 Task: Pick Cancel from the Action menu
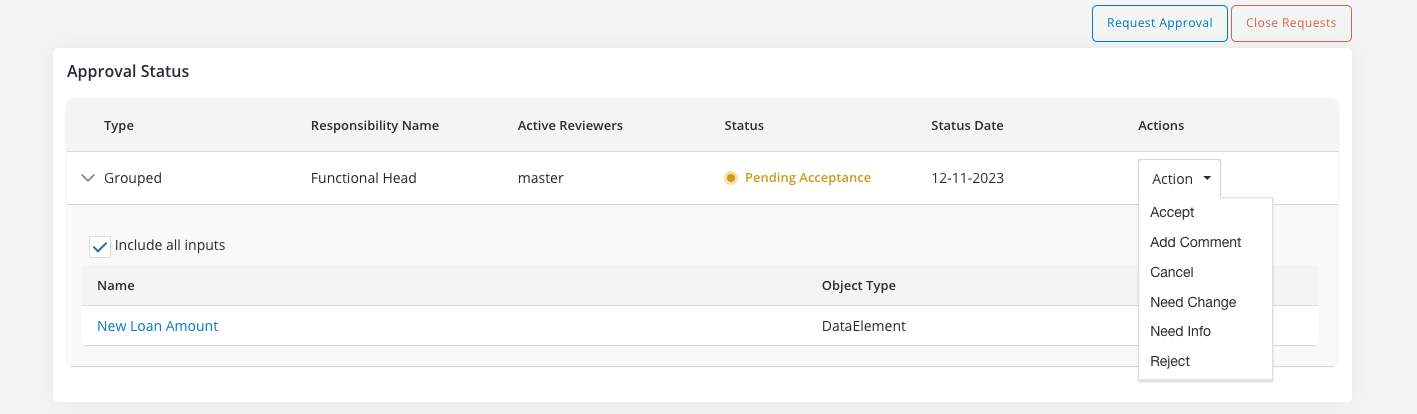[x=1171, y=272]
